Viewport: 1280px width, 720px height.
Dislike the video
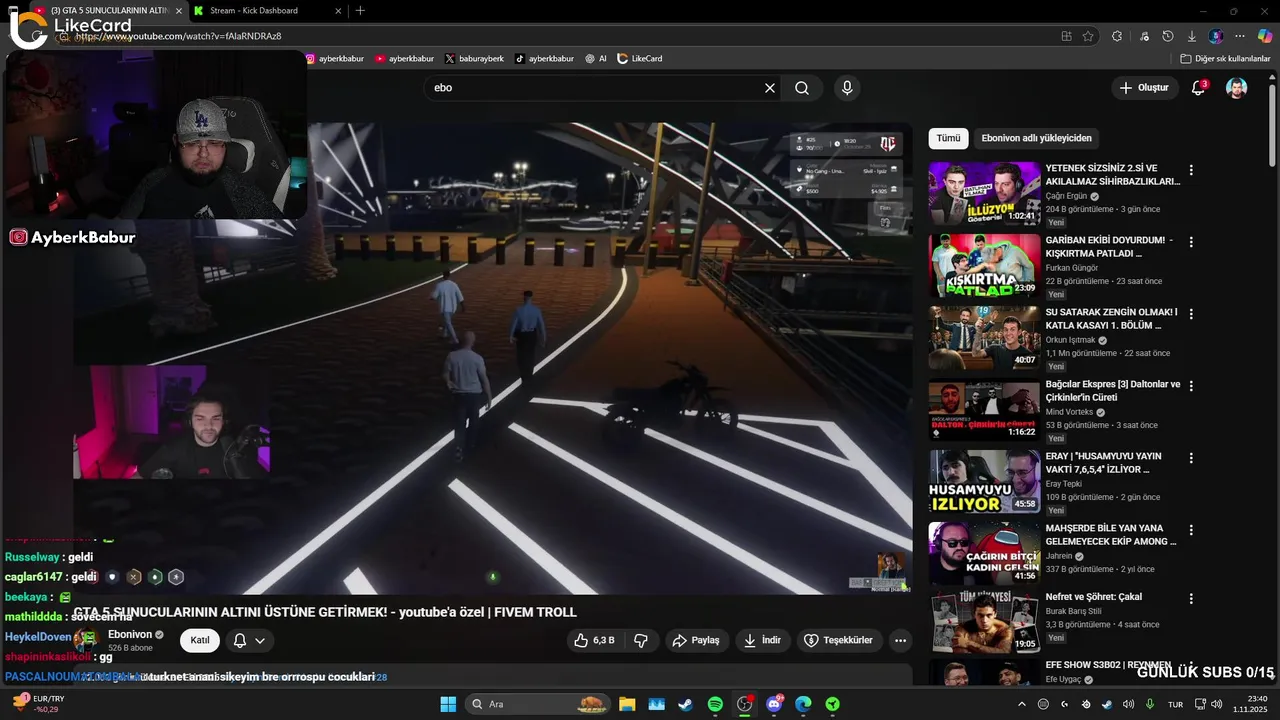[x=641, y=640]
